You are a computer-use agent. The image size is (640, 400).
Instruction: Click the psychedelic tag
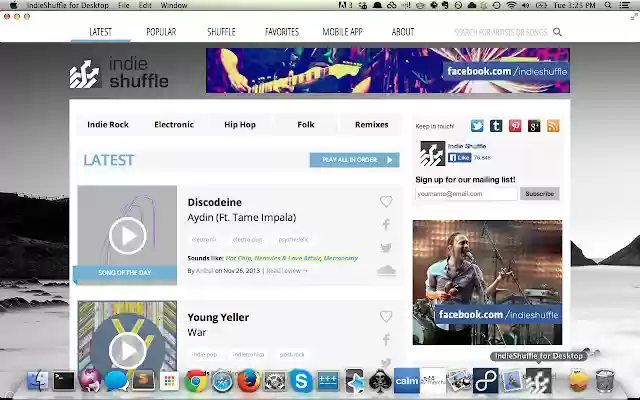293,240
